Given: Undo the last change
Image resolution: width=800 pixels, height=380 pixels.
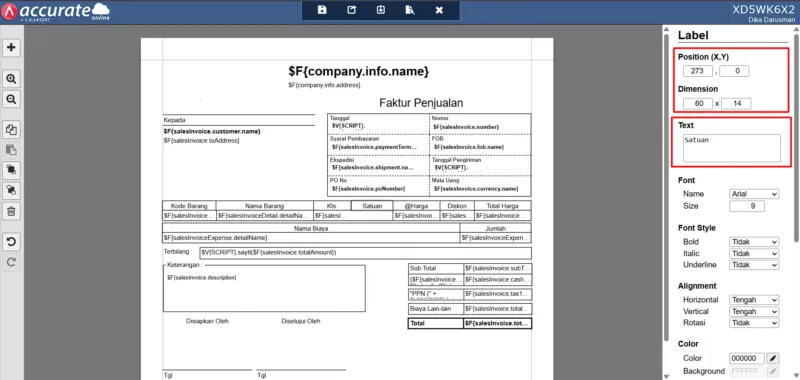Looking at the screenshot, I should (11, 242).
